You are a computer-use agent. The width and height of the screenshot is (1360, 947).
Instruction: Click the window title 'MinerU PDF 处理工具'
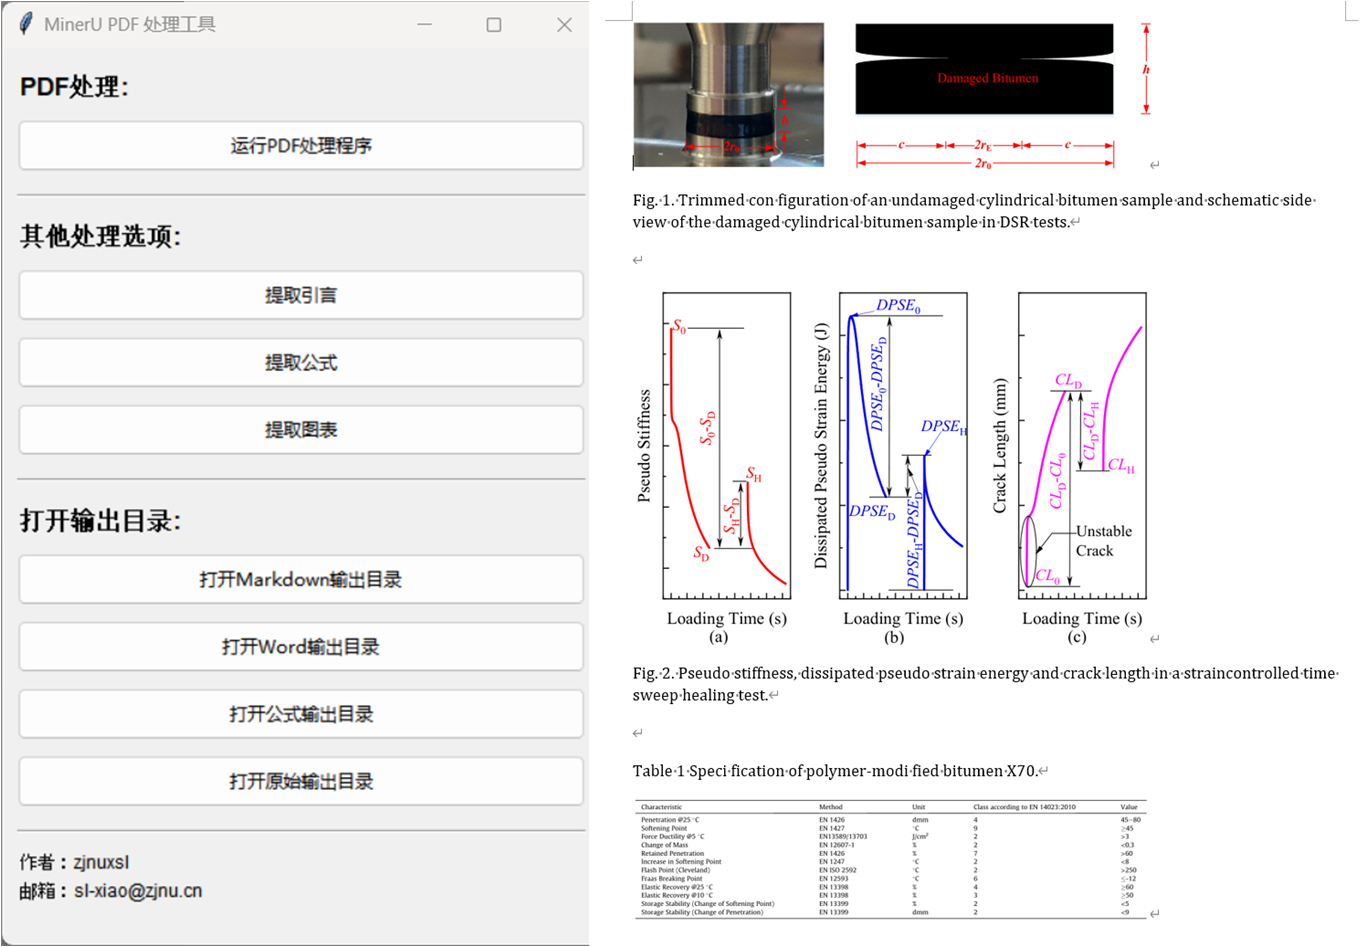tap(130, 24)
